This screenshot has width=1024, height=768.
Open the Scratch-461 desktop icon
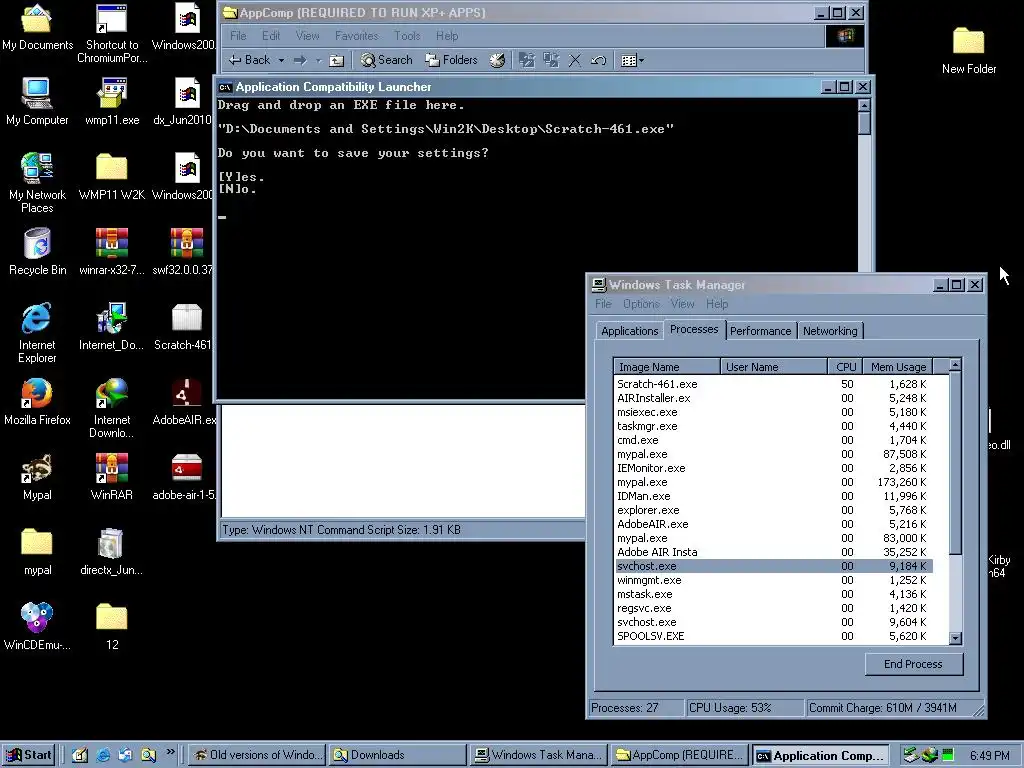pyautogui.click(x=185, y=327)
